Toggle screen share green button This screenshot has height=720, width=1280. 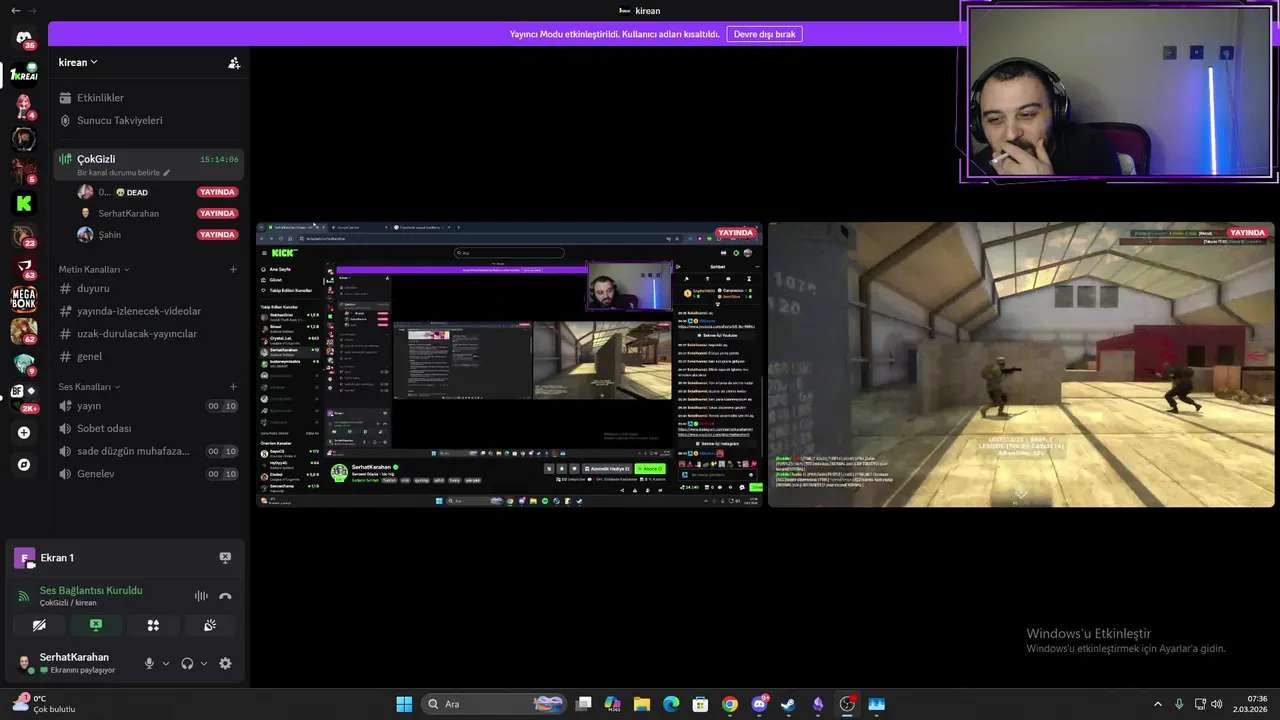(96, 625)
